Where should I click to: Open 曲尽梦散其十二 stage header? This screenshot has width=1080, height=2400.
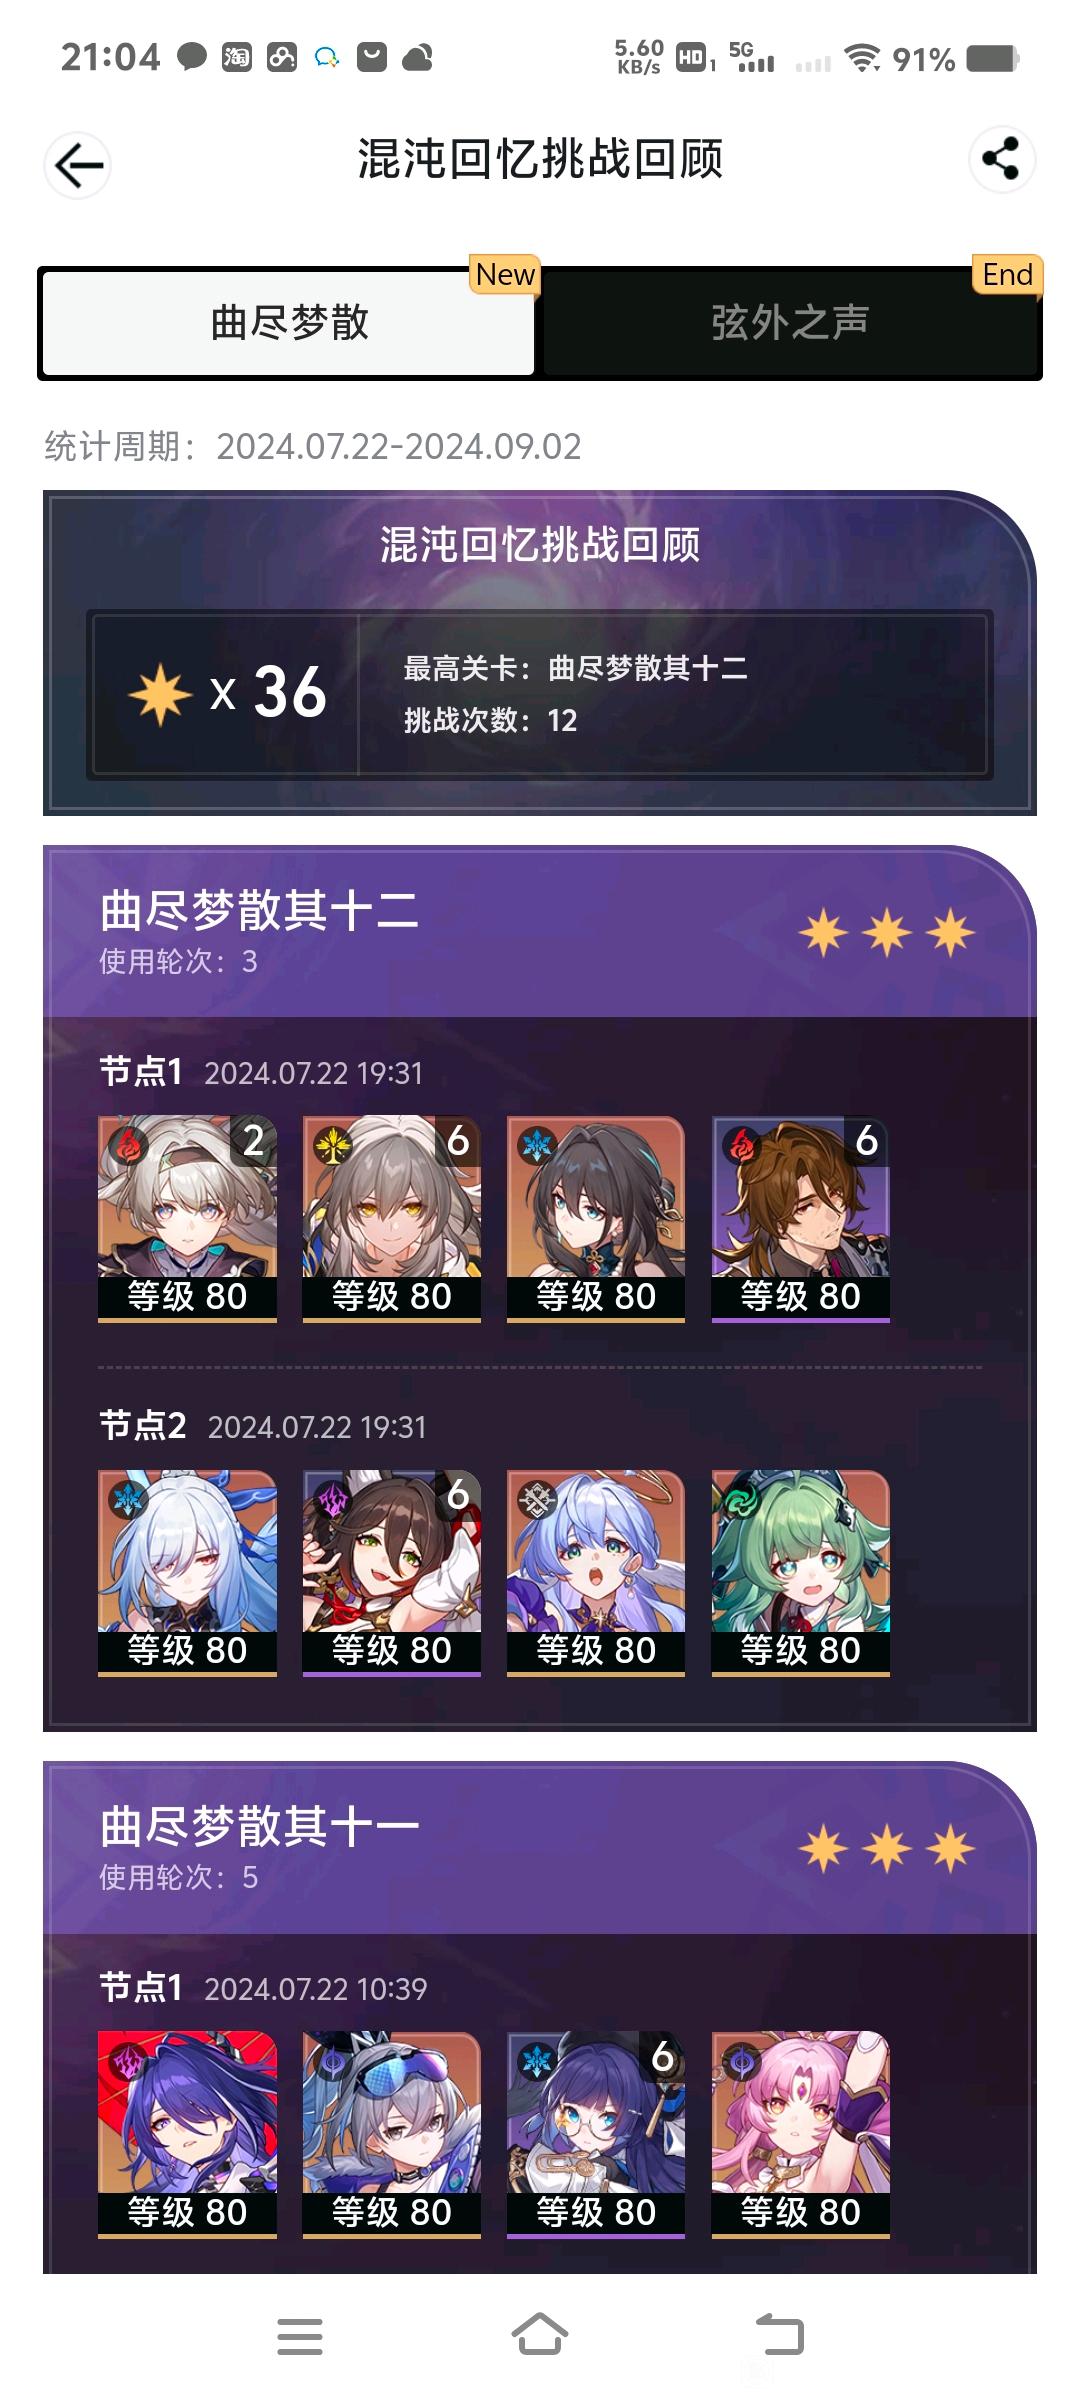540,932
